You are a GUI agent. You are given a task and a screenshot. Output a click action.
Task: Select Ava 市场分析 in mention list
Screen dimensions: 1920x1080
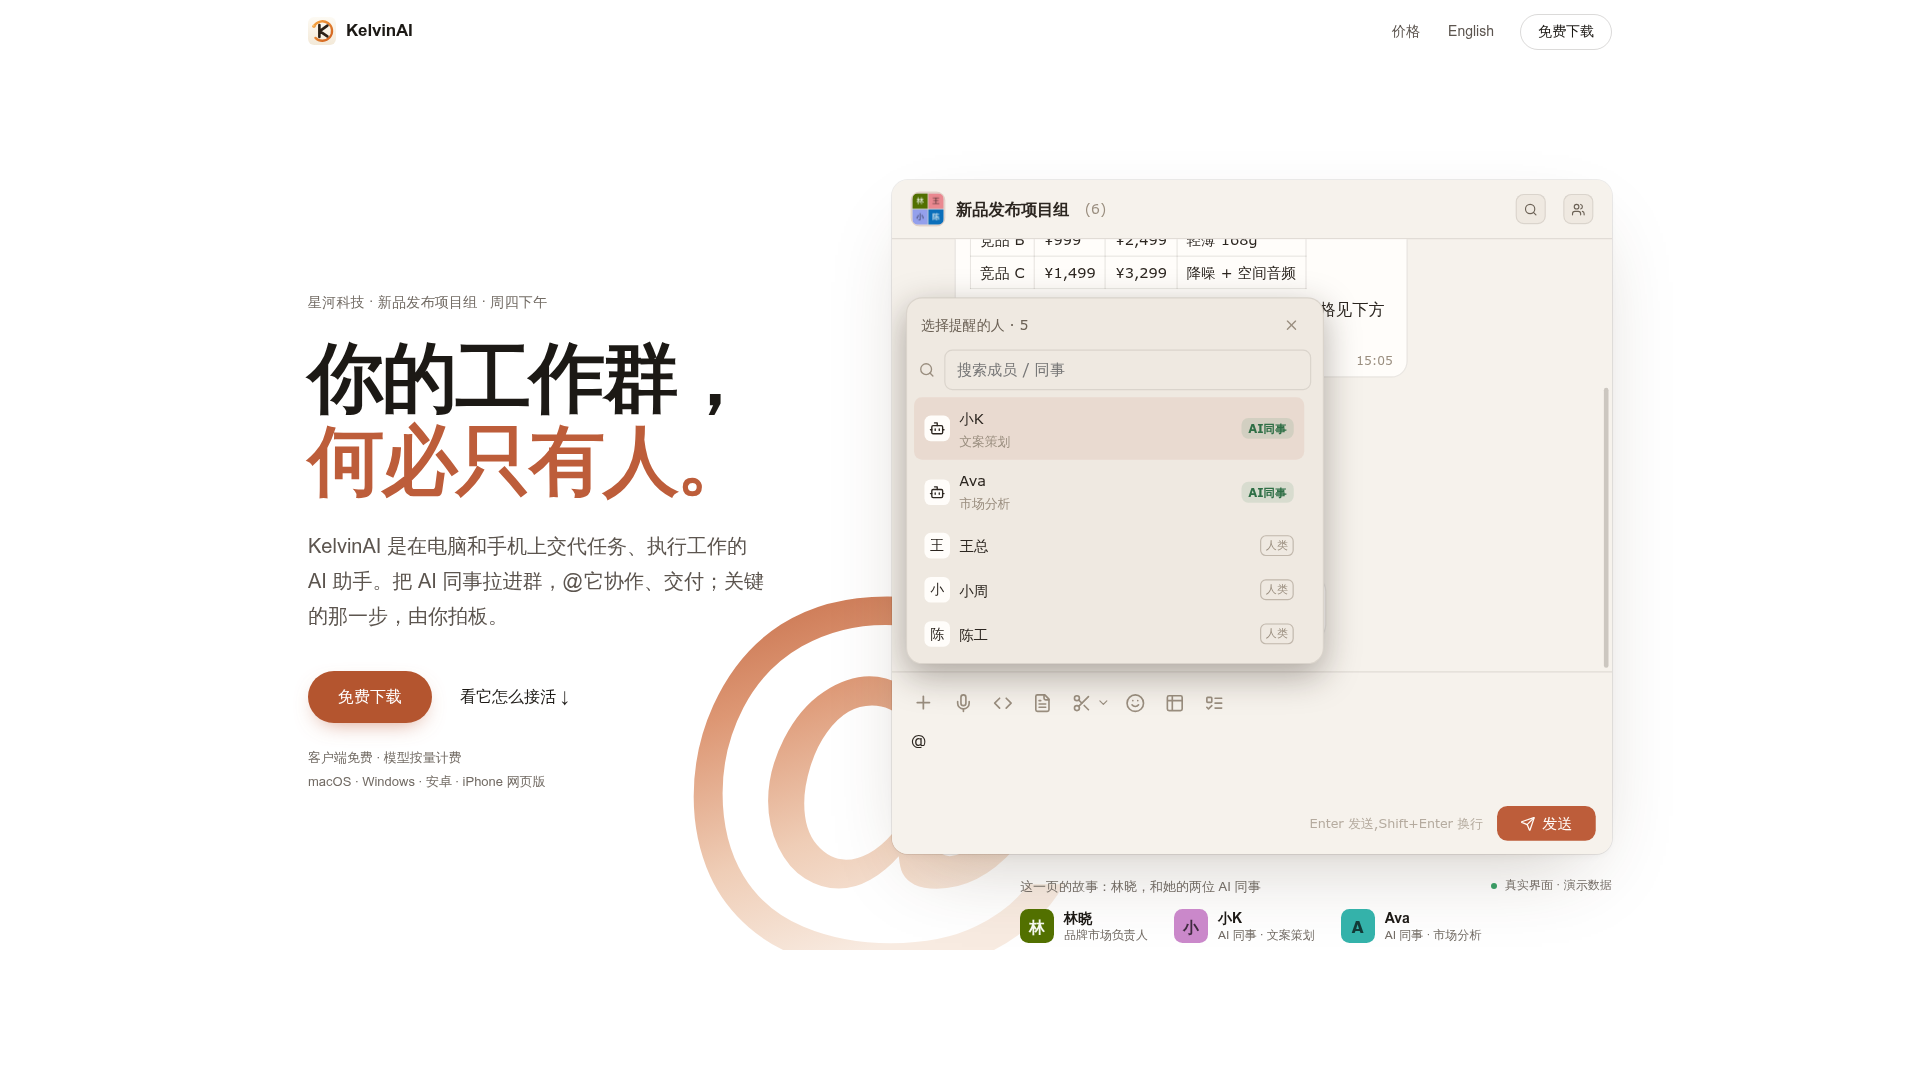[1109, 492]
